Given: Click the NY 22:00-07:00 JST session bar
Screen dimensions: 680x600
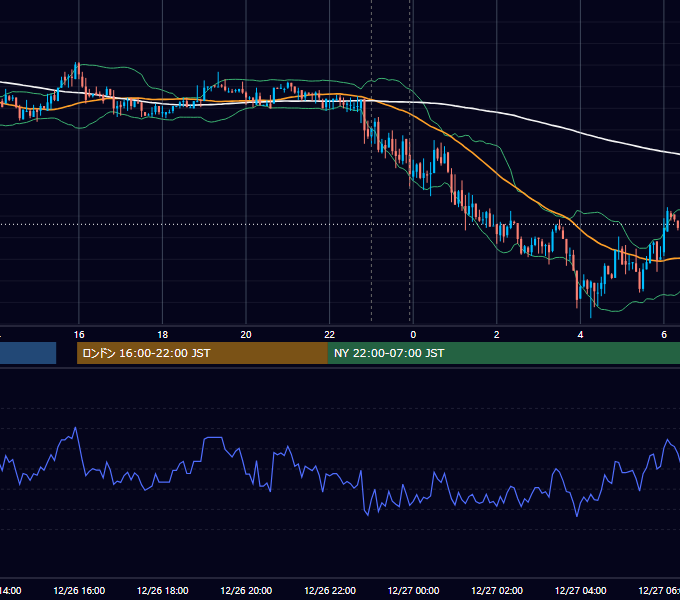Looking at the screenshot, I should (x=503, y=353).
